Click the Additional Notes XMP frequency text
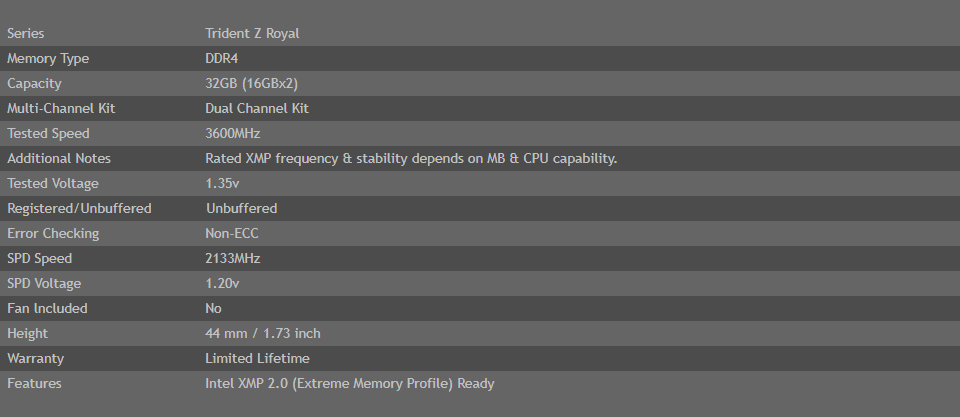The image size is (960, 417). click(x=411, y=159)
